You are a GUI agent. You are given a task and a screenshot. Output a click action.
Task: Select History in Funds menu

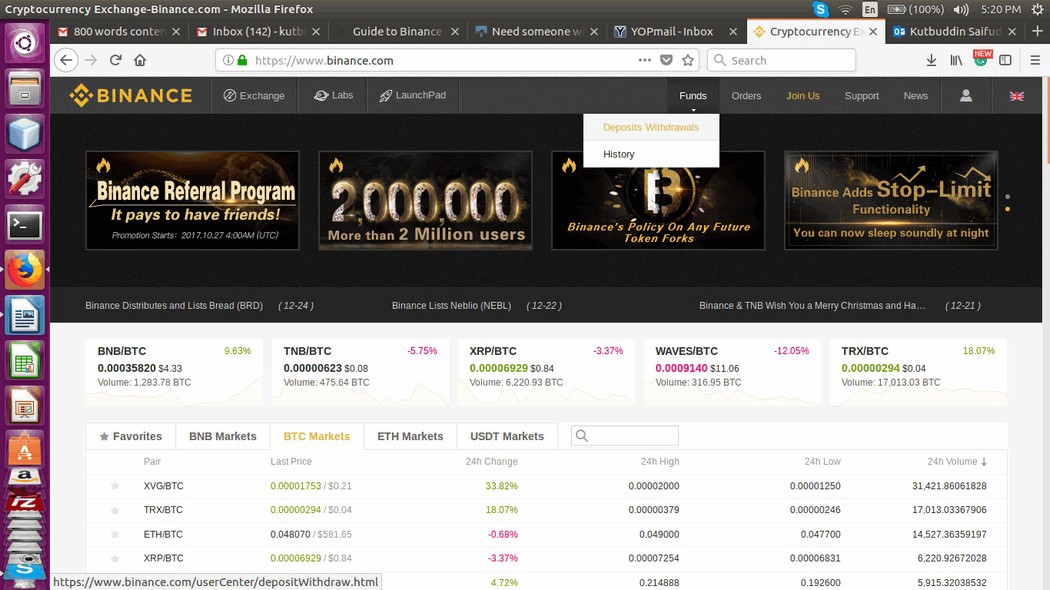(x=651, y=154)
